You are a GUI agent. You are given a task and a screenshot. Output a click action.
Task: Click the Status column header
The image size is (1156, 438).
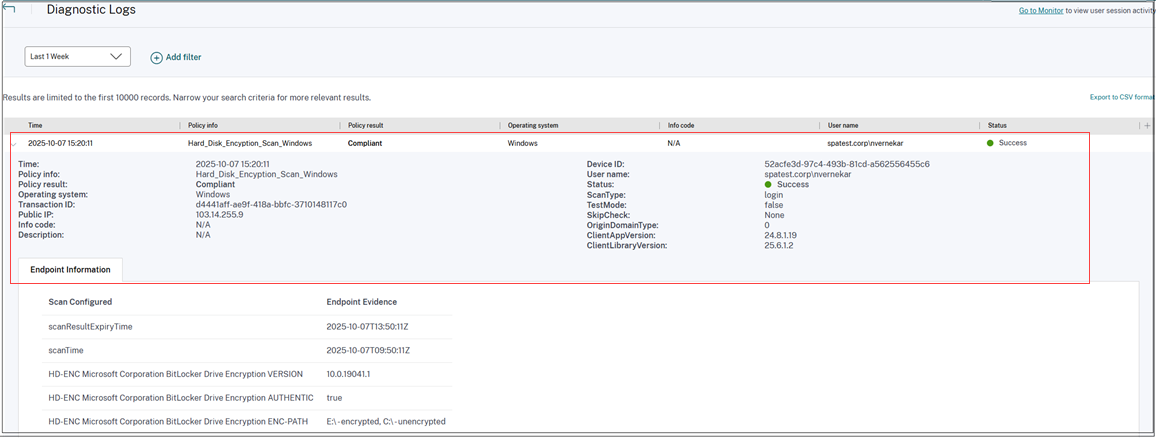tap(997, 126)
